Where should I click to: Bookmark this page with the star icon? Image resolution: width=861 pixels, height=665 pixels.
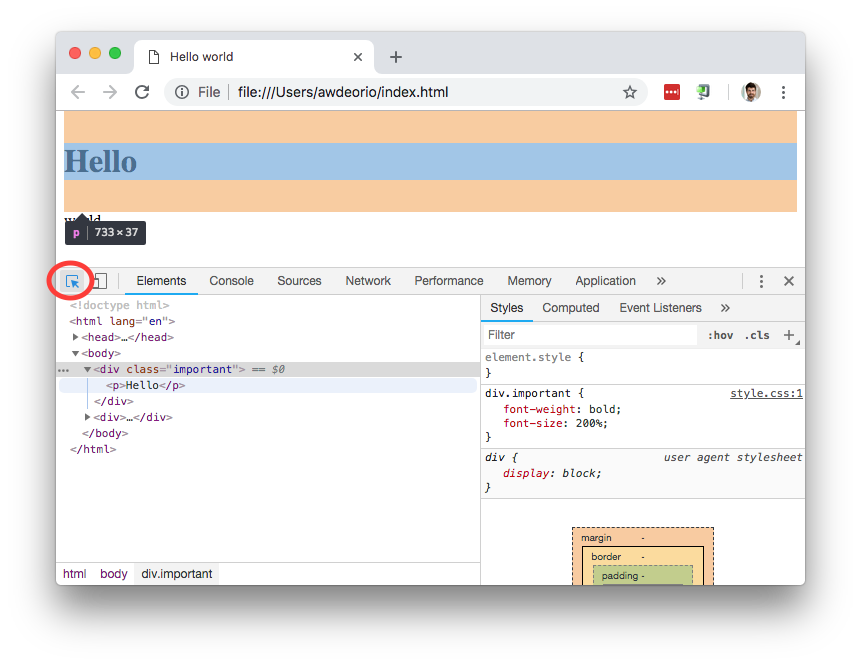[630, 92]
